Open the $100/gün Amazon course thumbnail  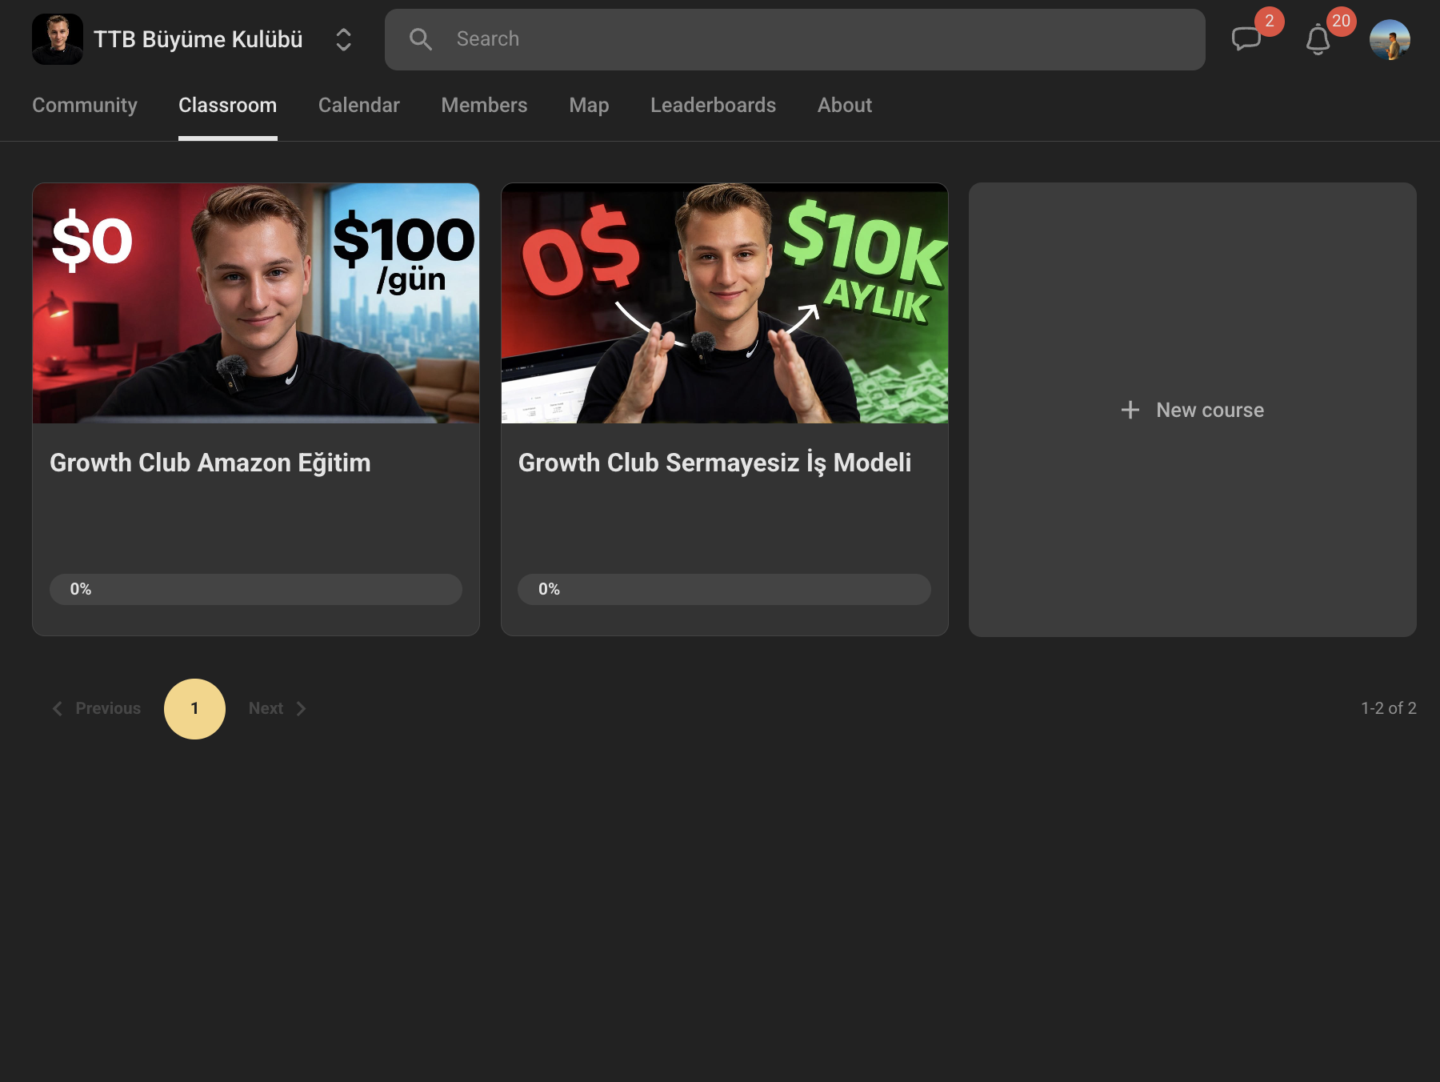click(x=256, y=303)
